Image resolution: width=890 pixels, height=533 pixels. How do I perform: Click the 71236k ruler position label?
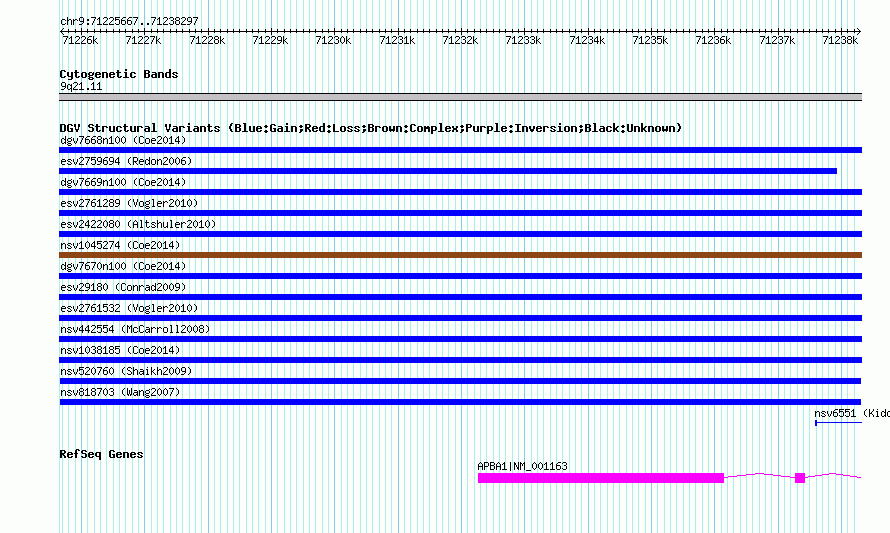[713, 40]
